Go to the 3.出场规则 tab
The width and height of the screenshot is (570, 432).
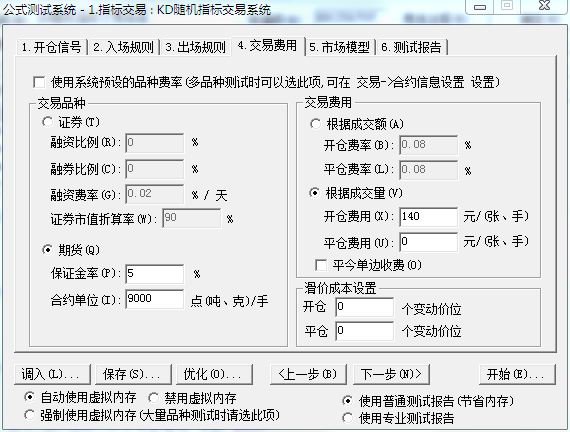pyautogui.click(x=196, y=47)
